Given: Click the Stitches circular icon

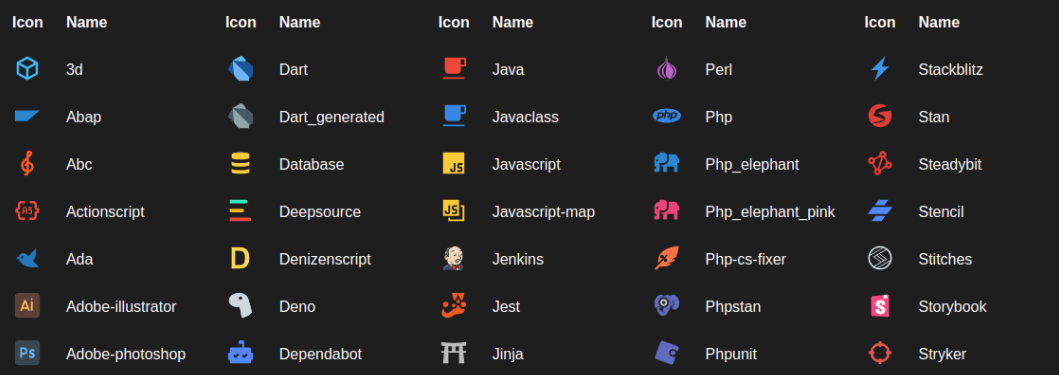Looking at the screenshot, I should click(880, 258).
